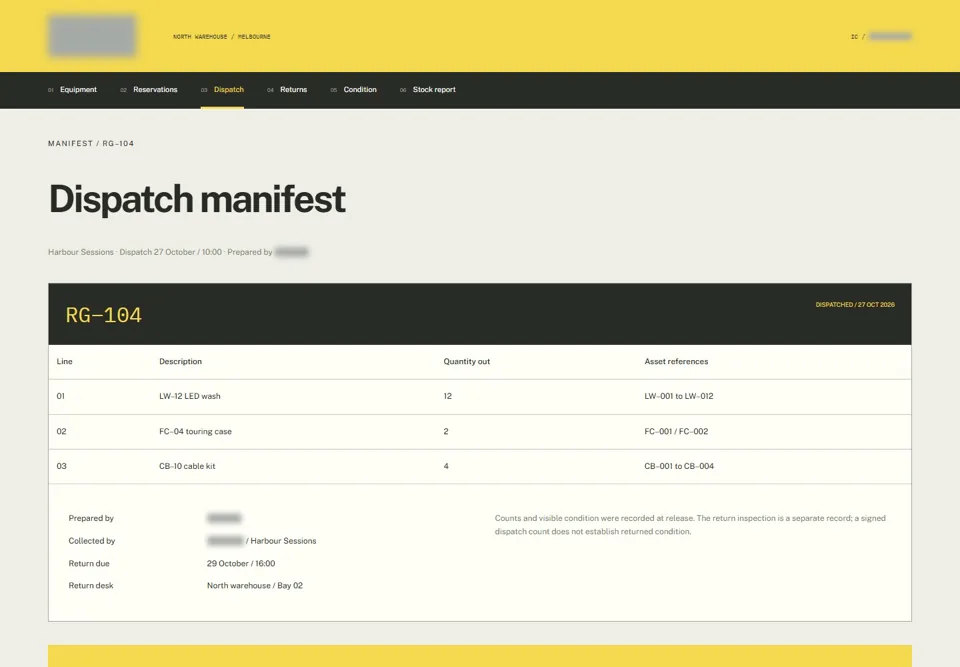Image resolution: width=960 pixels, height=667 pixels.
Task: Select the LW-12 LED wash description
Action: [x=190, y=396]
